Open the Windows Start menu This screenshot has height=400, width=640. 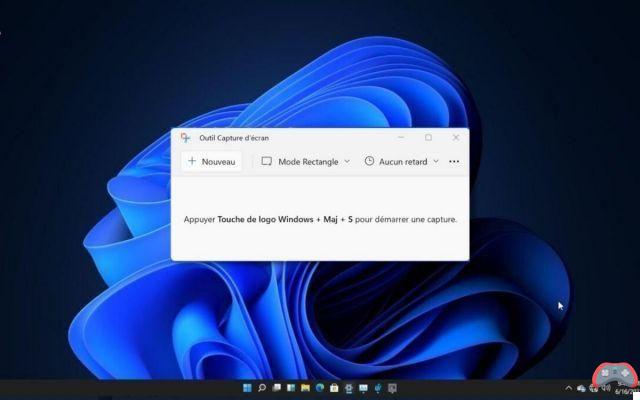(247, 388)
